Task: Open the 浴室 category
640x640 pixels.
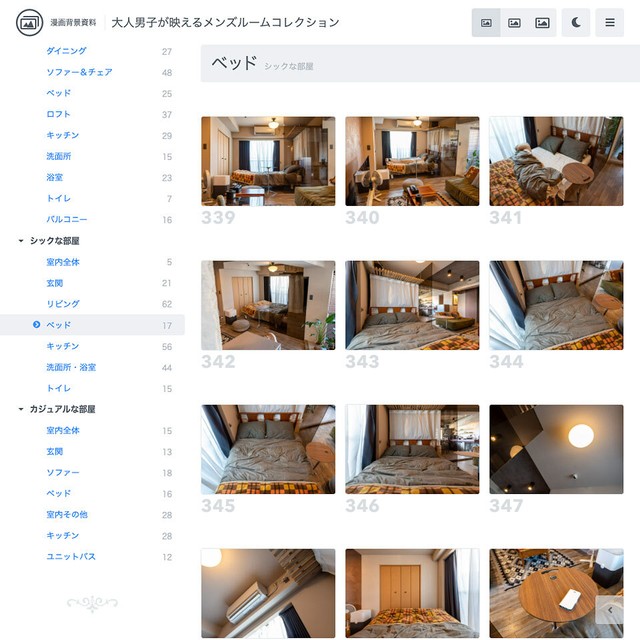Action: pos(55,178)
